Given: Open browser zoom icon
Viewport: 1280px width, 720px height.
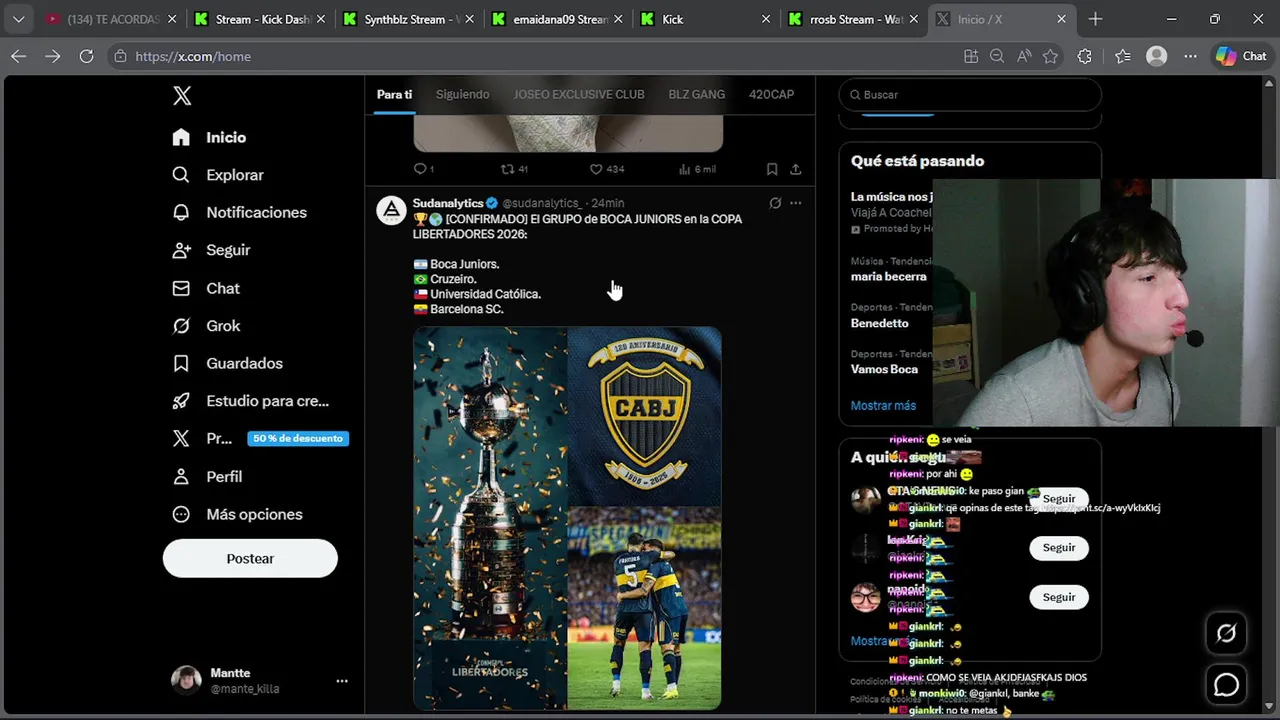Looking at the screenshot, I should [x=997, y=56].
